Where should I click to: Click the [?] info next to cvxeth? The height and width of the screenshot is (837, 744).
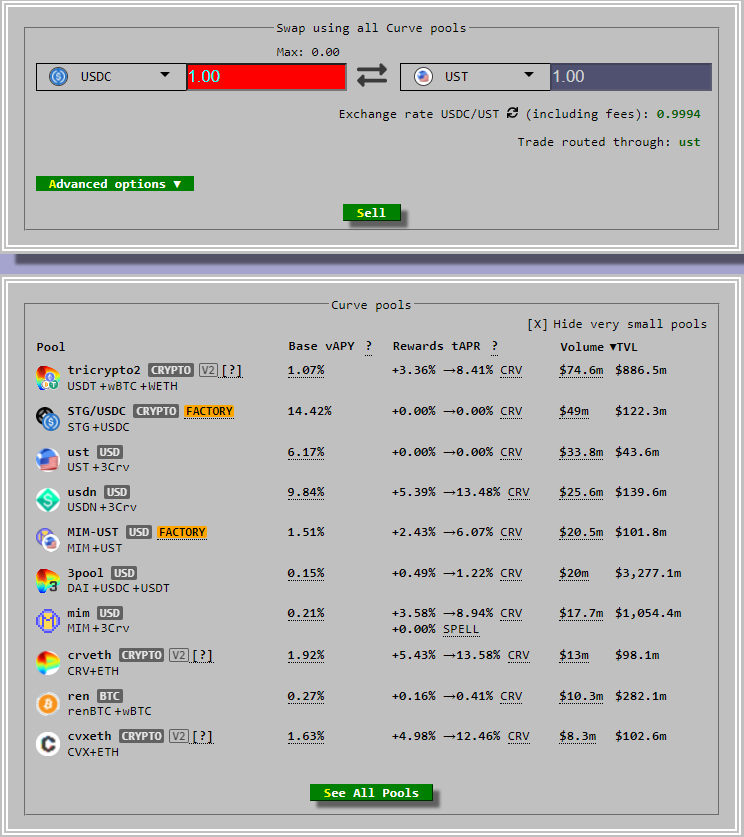(x=202, y=737)
